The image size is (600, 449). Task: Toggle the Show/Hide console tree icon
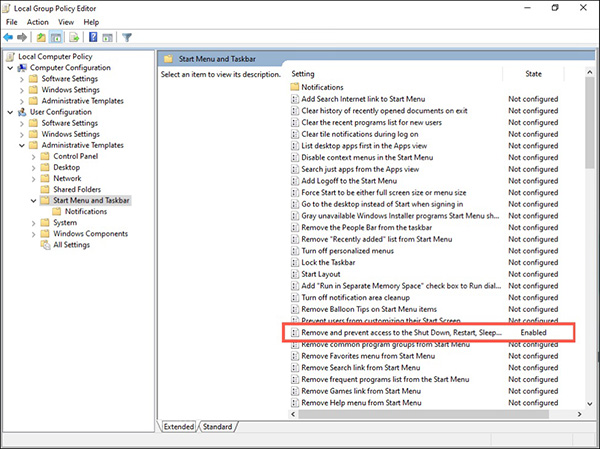pyautogui.click(x=56, y=37)
